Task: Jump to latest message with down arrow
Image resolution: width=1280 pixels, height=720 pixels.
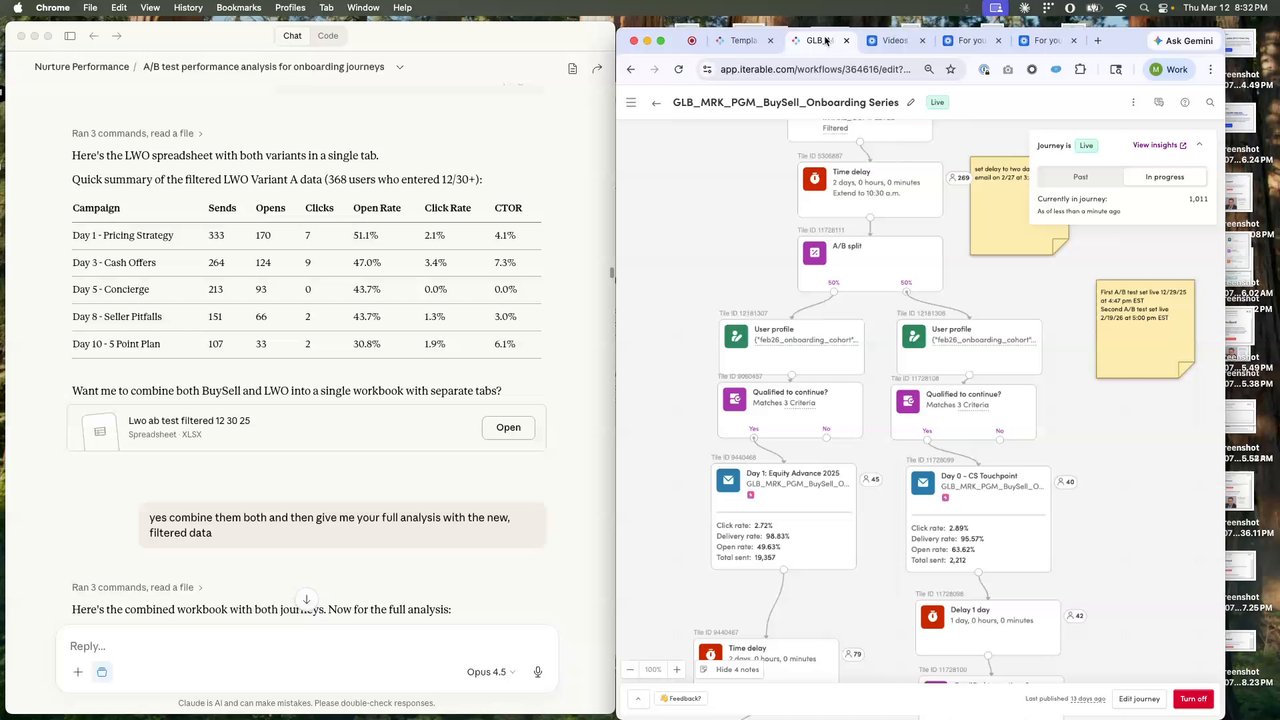Action: coord(307,600)
